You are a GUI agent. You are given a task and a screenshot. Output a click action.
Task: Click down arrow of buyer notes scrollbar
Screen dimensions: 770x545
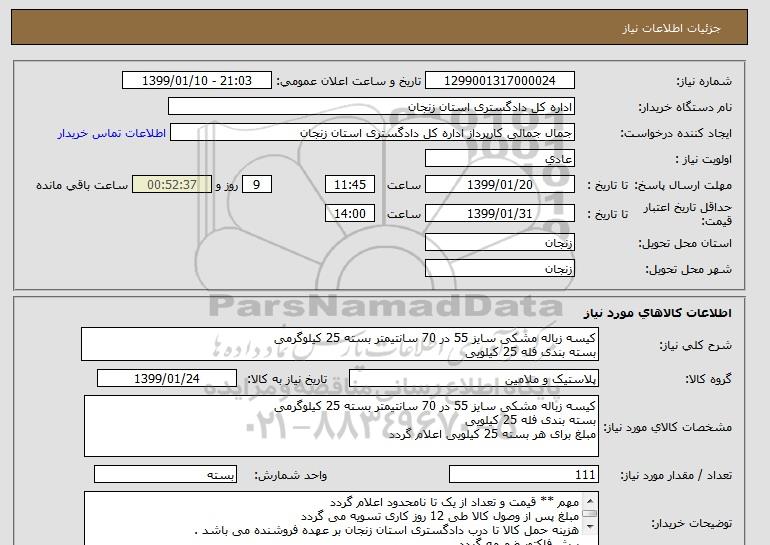(x=590, y=527)
